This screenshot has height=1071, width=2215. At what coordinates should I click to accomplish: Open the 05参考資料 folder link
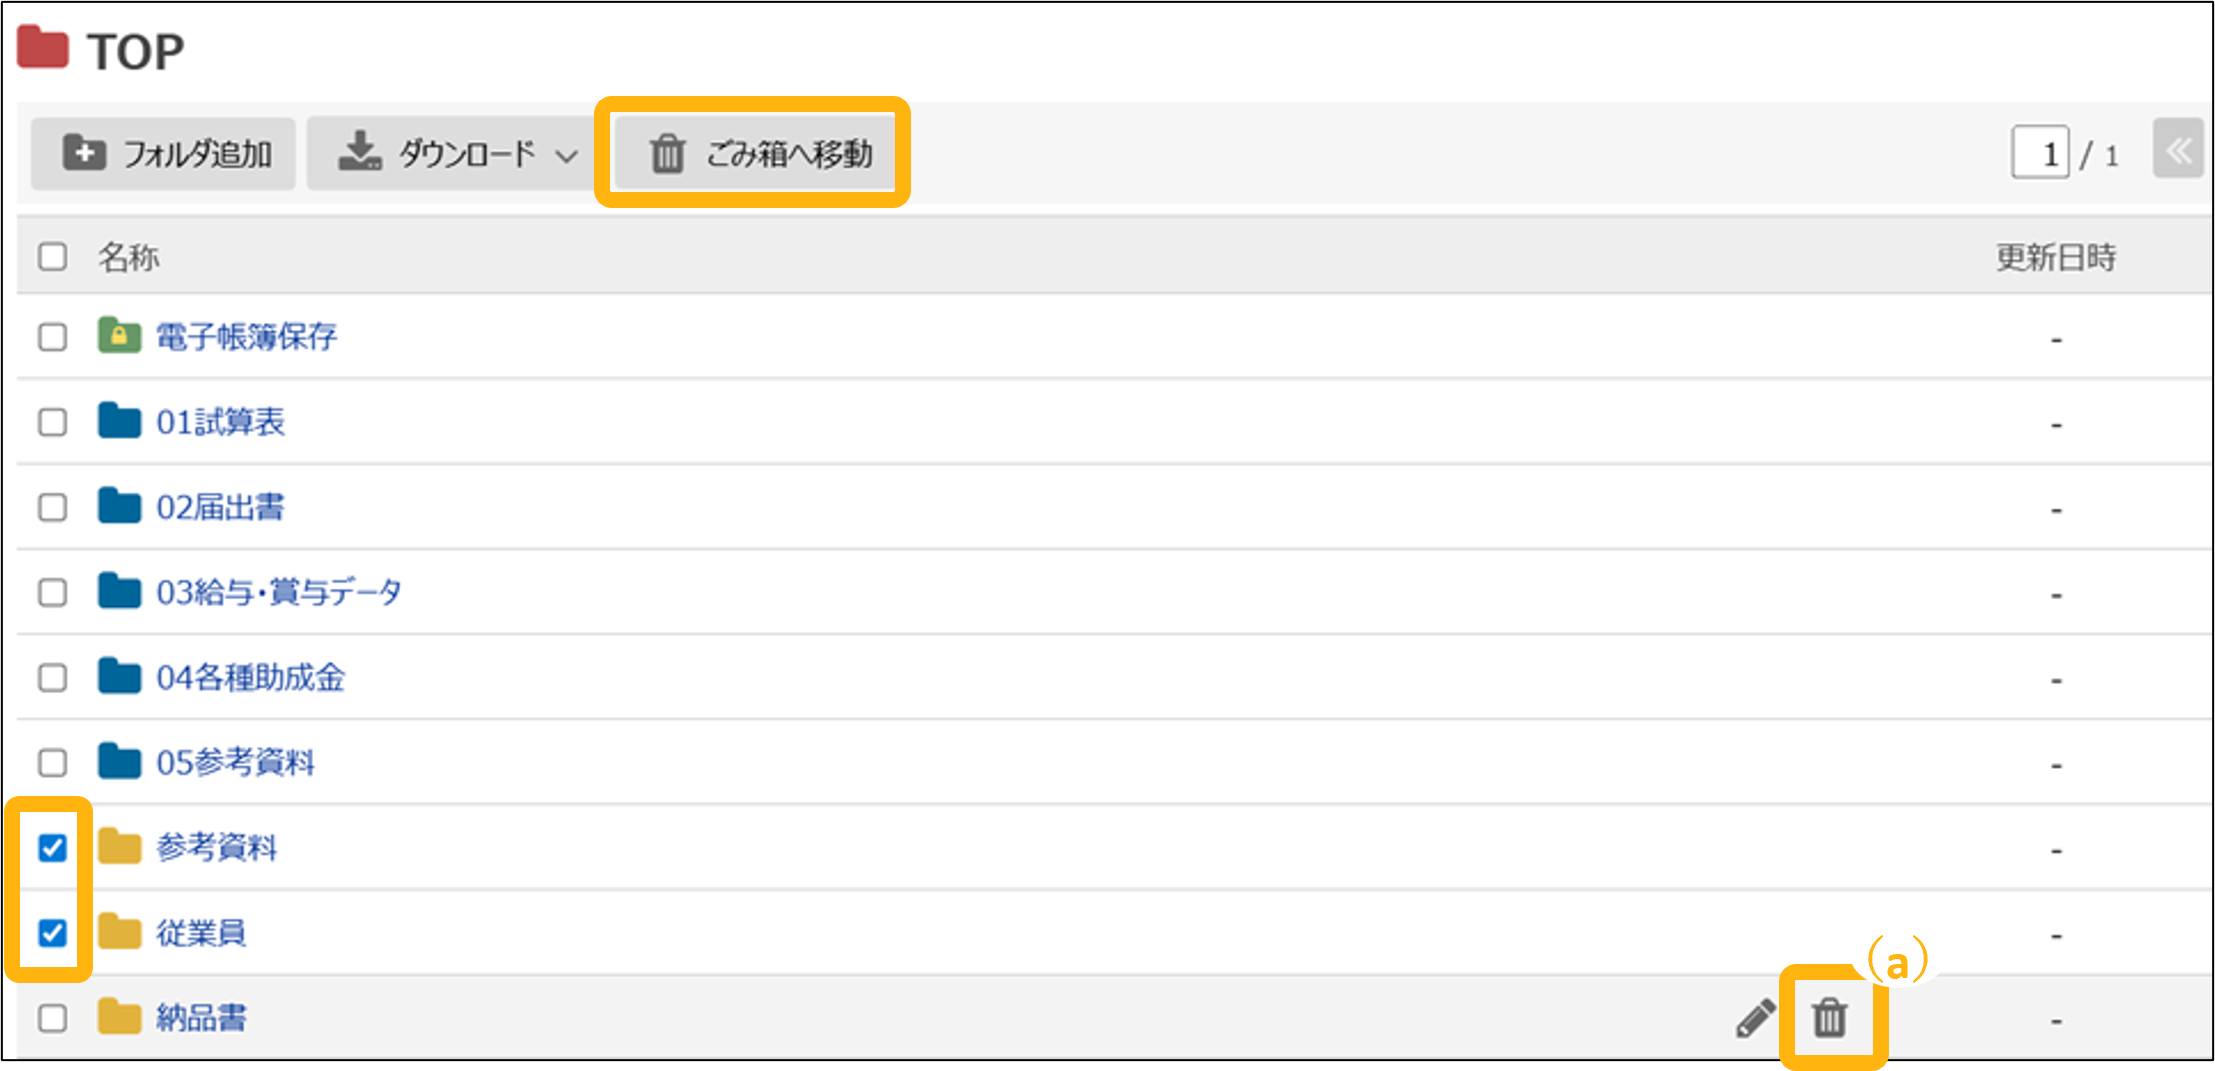point(235,763)
